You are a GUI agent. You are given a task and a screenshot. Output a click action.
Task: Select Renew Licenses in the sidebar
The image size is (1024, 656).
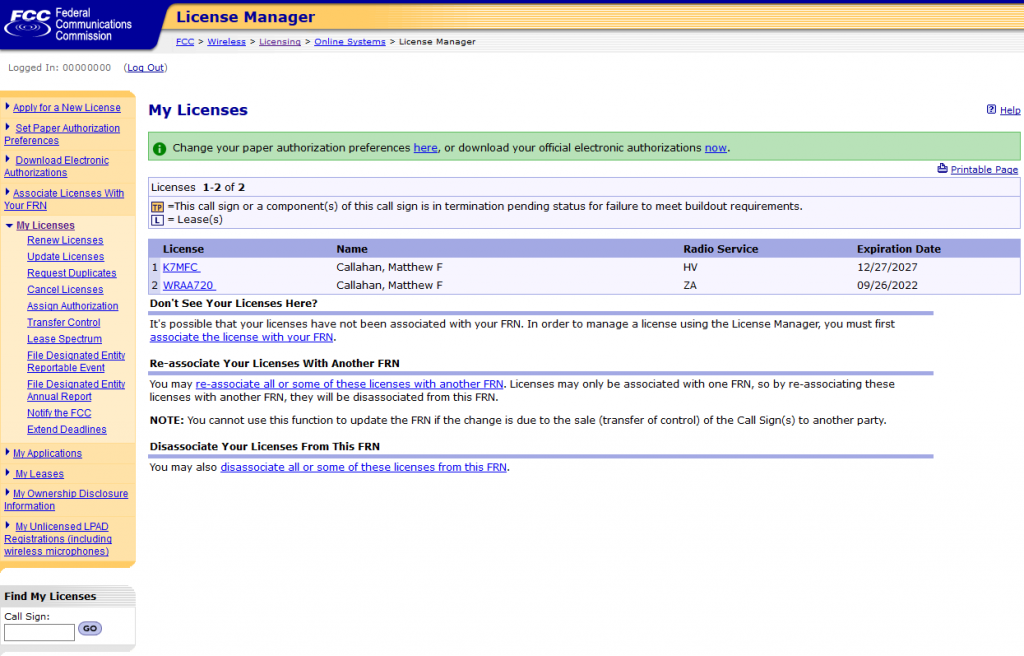[x=64, y=240]
